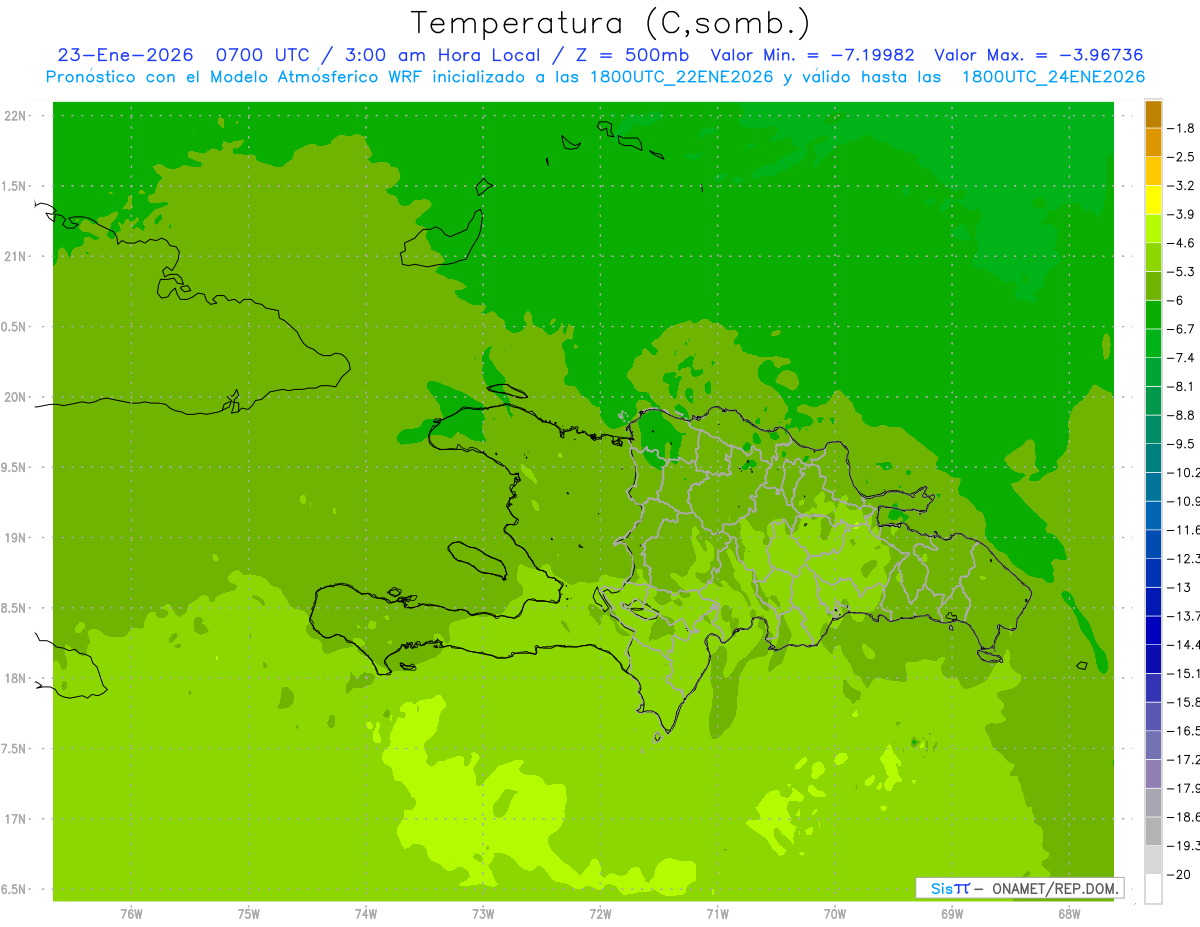Click the "Valor Min. = -7.19982" value
The width and height of the screenshot is (1200, 927).
(812, 55)
